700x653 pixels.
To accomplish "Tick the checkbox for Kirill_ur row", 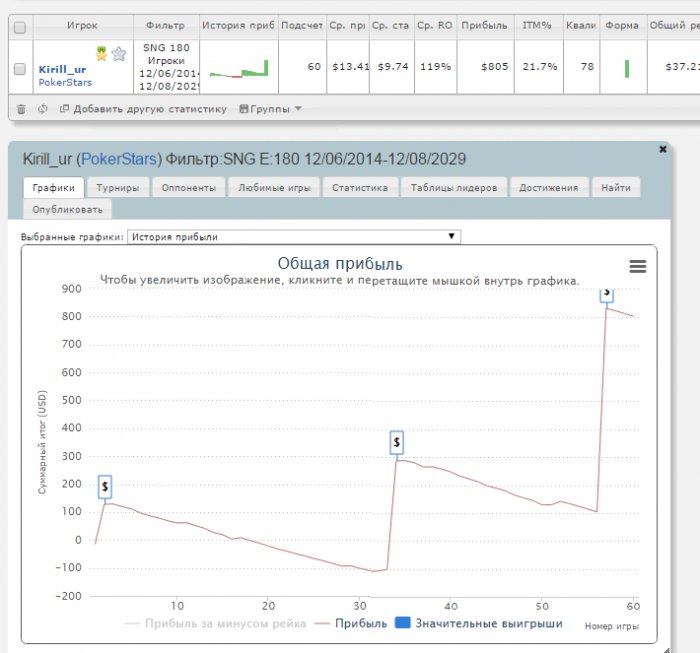I will 20,68.
